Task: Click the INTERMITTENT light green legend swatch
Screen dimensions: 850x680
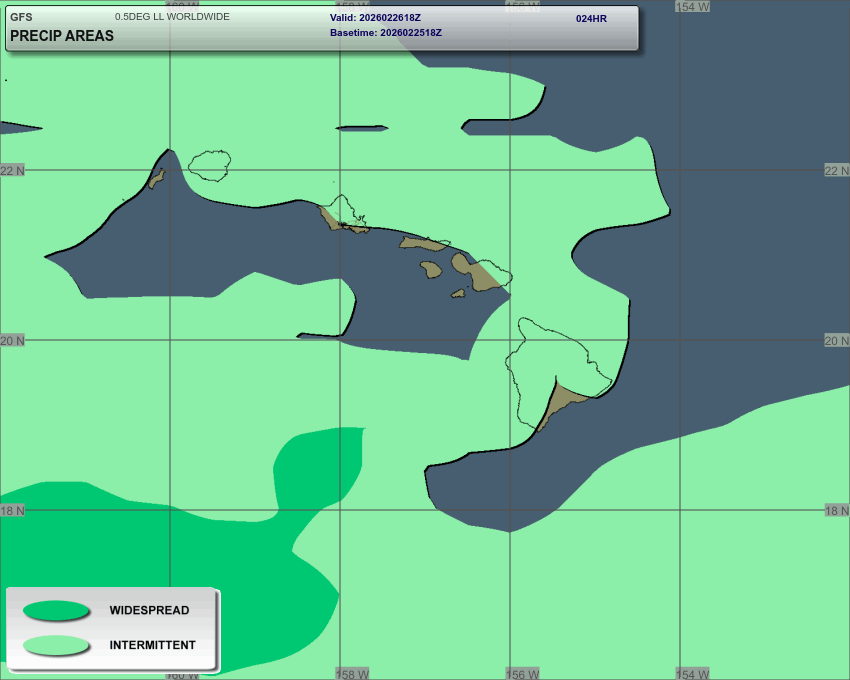Action: click(57, 645)
